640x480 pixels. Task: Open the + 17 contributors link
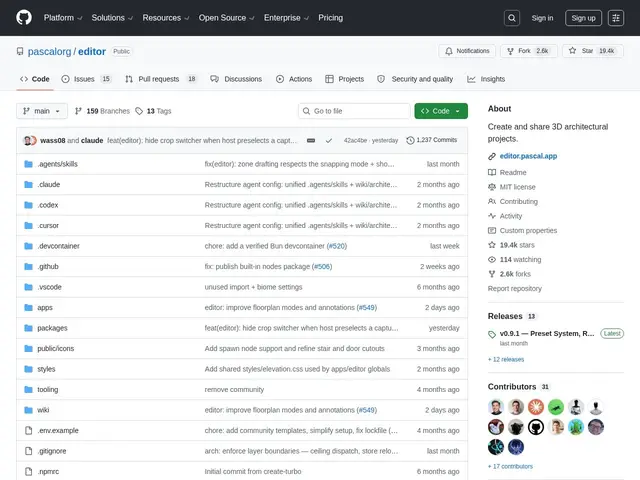pos(510,466)
